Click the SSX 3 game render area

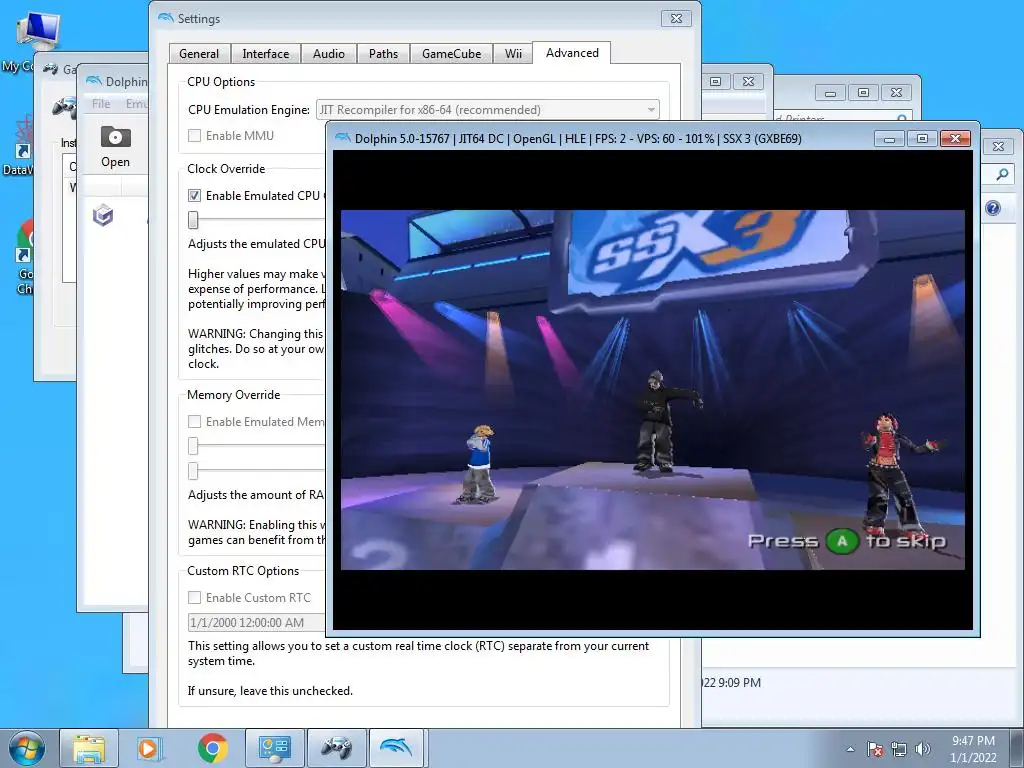[652, 390]
